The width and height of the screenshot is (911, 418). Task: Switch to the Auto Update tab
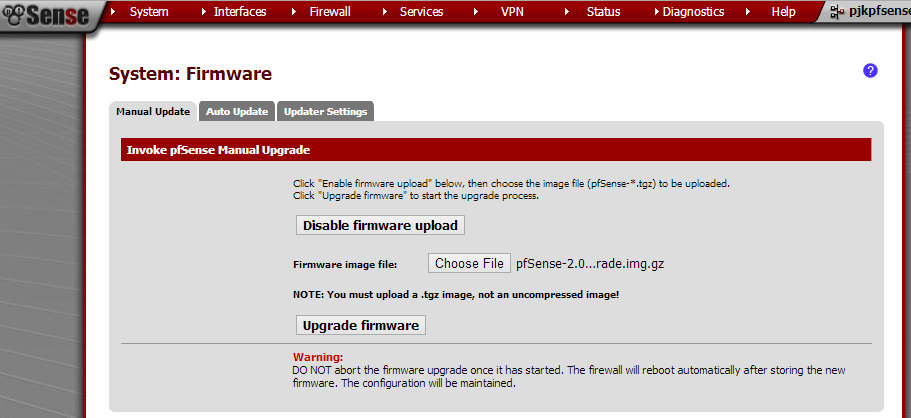pyautogui.click(x=237, y=111)
